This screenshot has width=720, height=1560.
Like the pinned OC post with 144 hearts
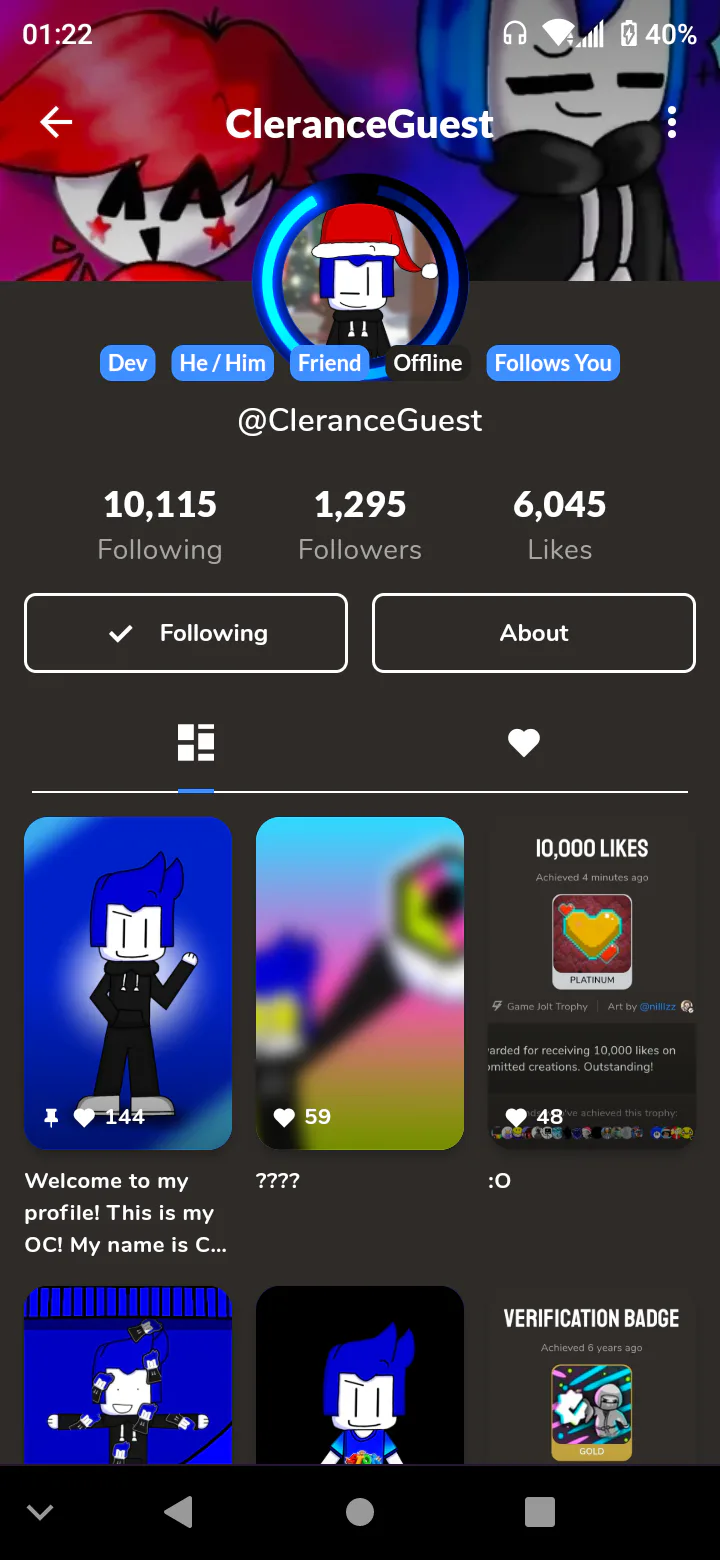point(84,1117)
